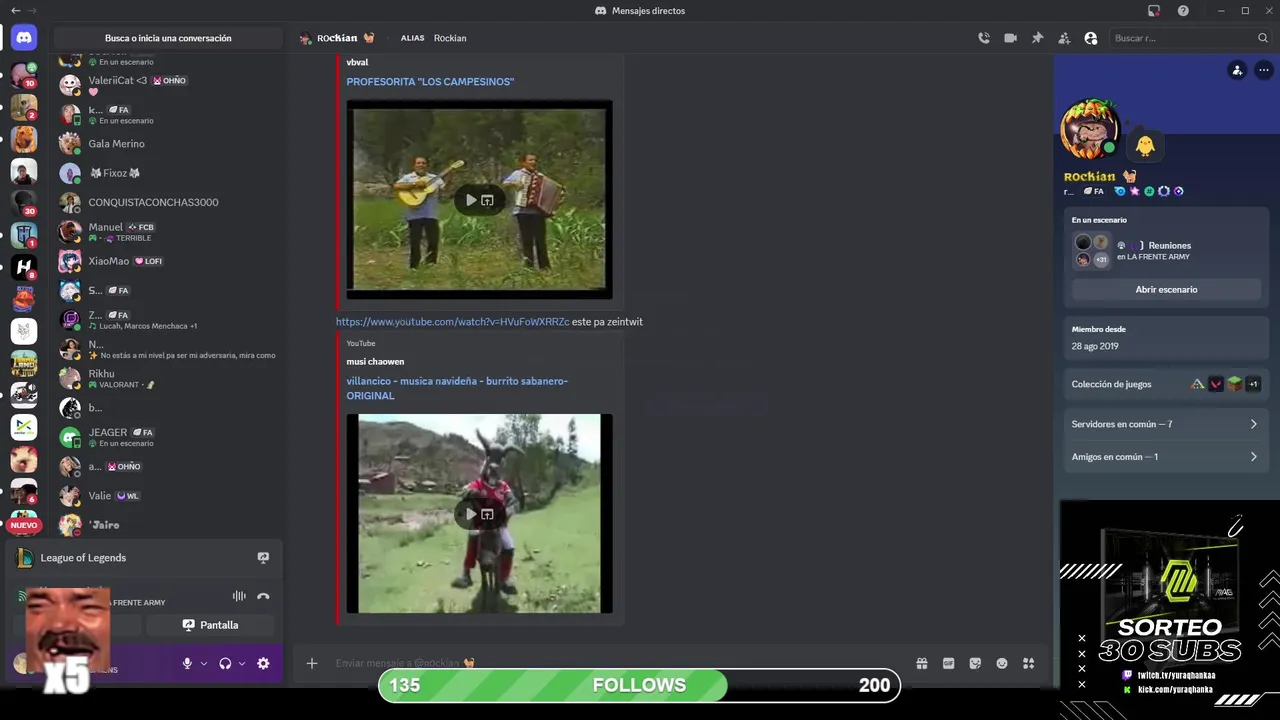Expand Servidores en común — 7
This screenshot has height=720, width=1280.
click(x=1166, y=424)
